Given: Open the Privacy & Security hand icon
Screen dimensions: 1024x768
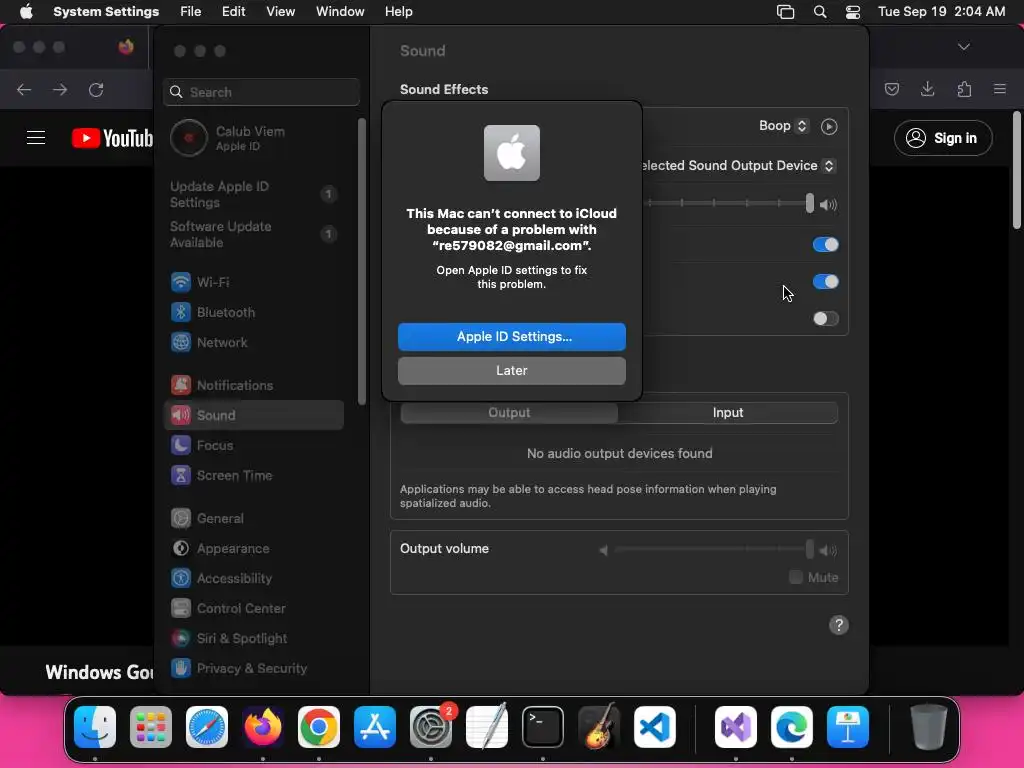Looking at the screenshot, I should point(181,668).
